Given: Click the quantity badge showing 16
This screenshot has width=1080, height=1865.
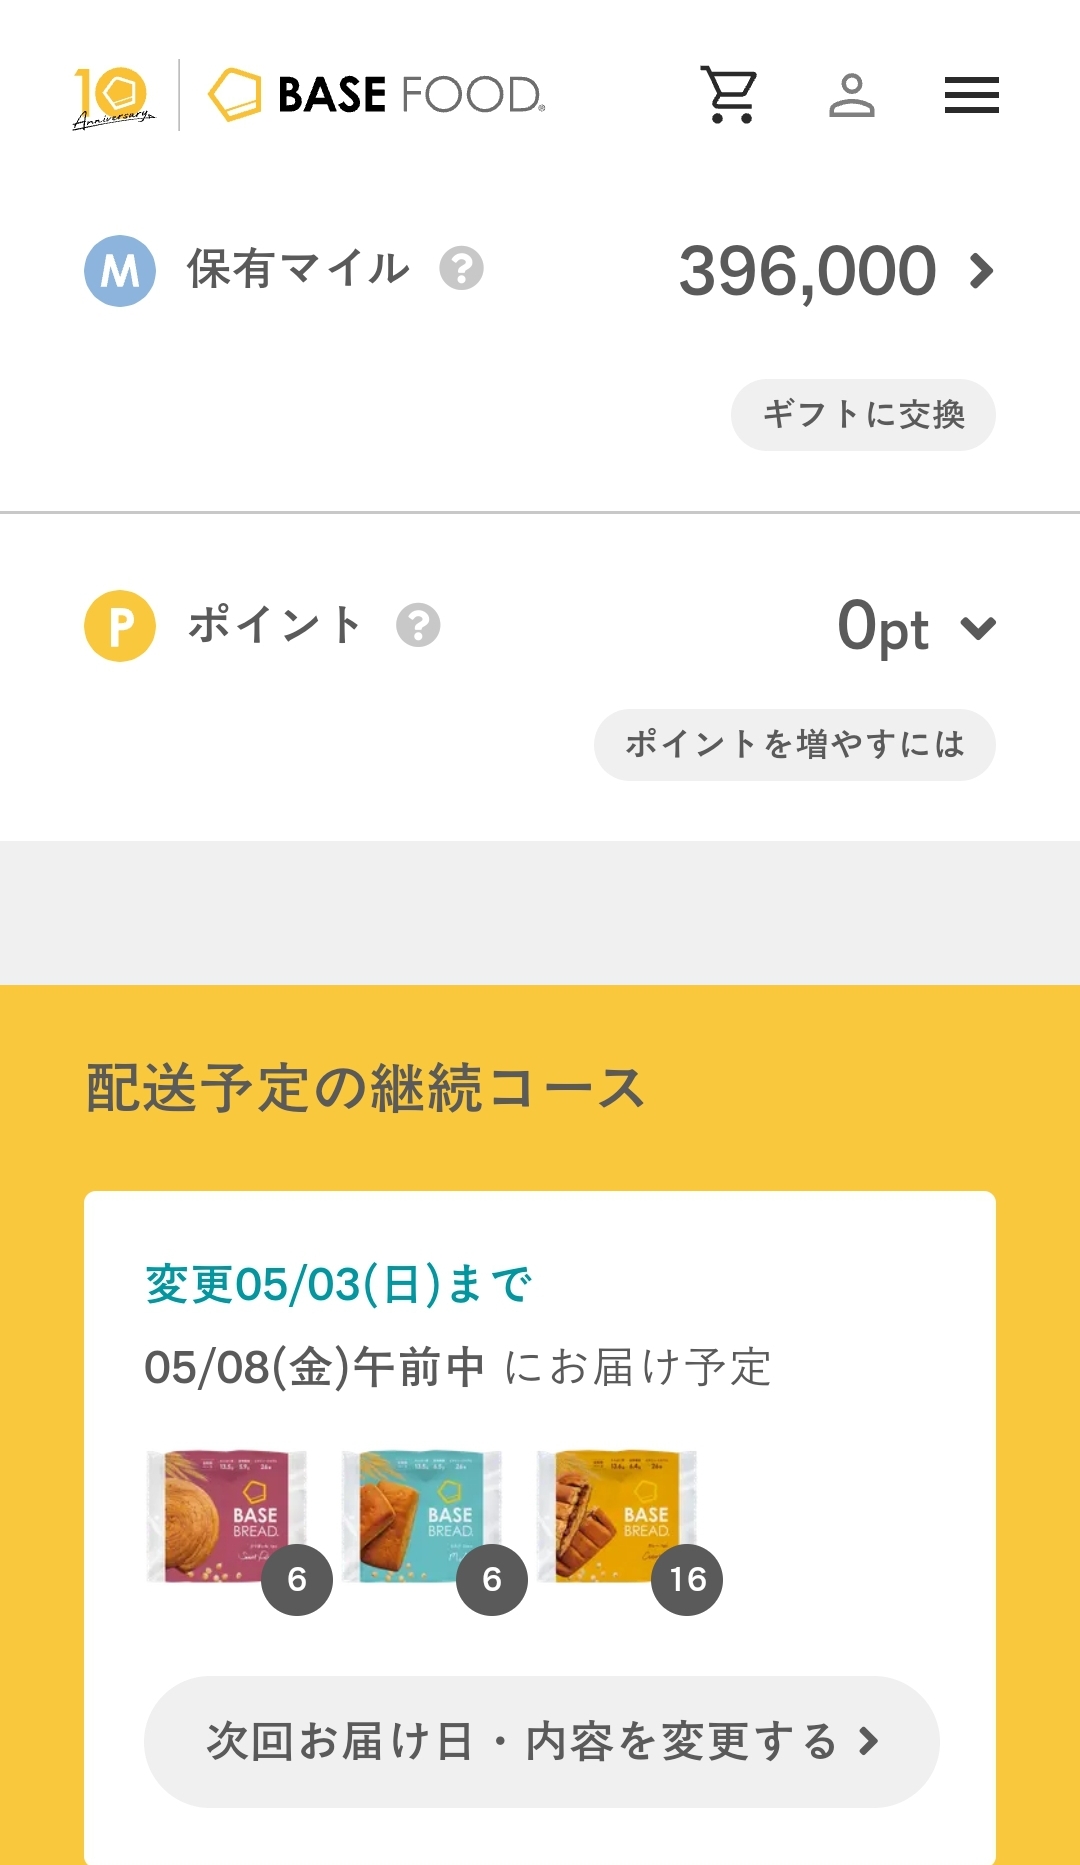Looking at the screenshot, I should coord(687,1579).
